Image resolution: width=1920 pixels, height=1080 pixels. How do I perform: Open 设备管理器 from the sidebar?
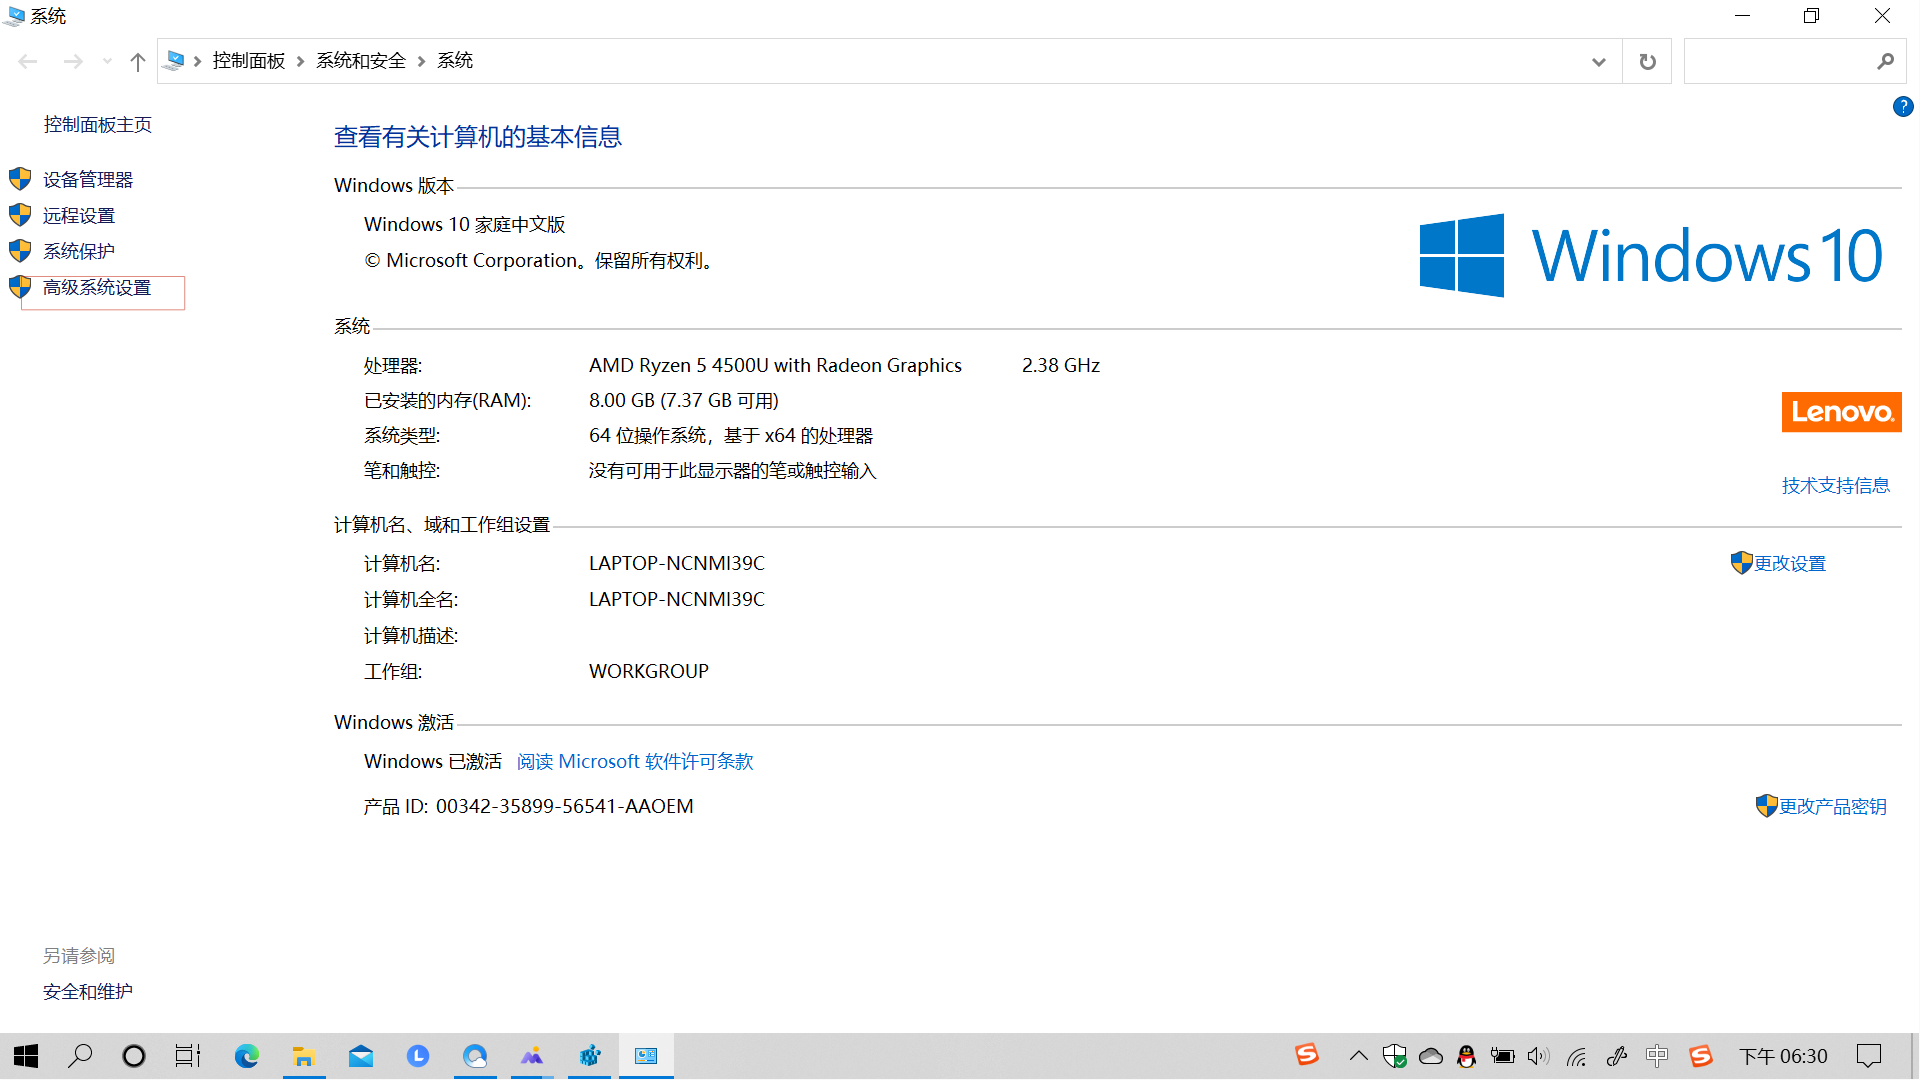[x=88, y=180]
